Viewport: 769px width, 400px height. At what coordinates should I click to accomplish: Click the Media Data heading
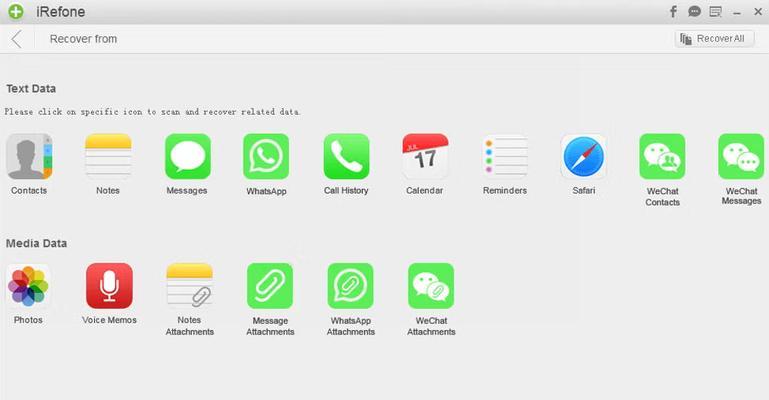tap(36, 244)
